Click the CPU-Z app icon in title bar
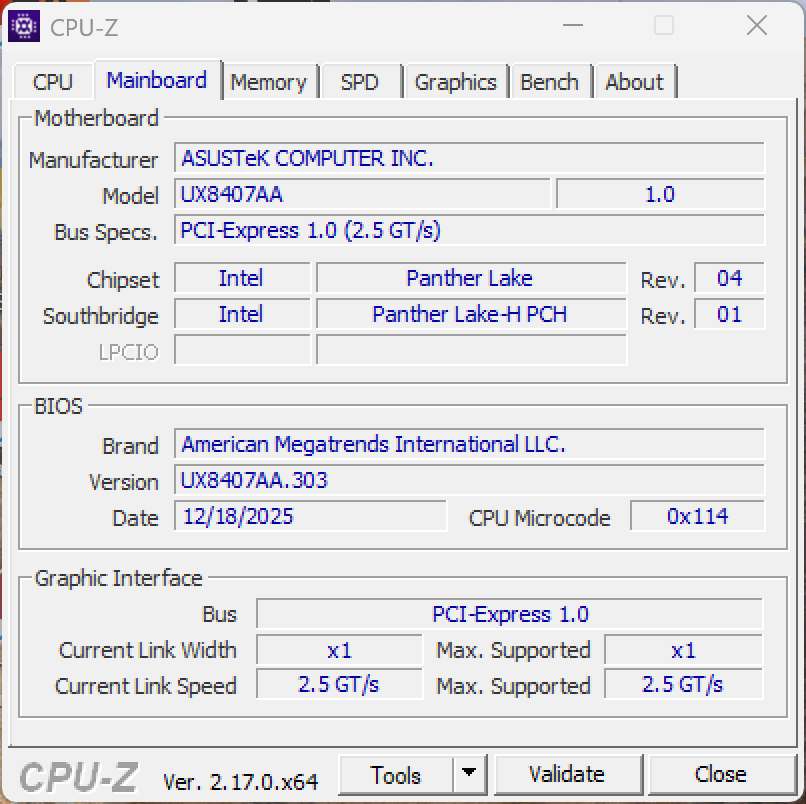 tap(24, 27)
